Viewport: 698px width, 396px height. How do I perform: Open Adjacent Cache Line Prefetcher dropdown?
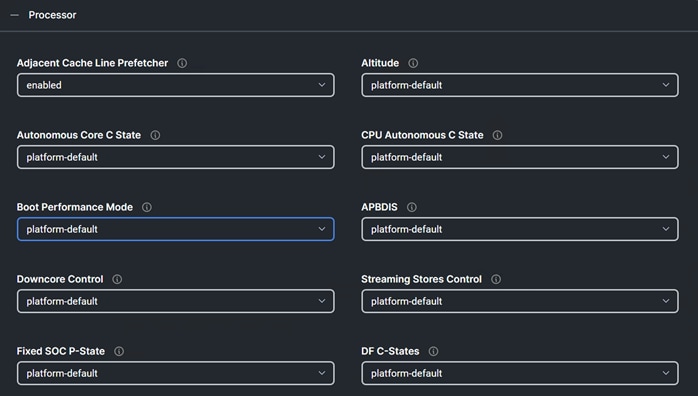(x=175, y=85)
